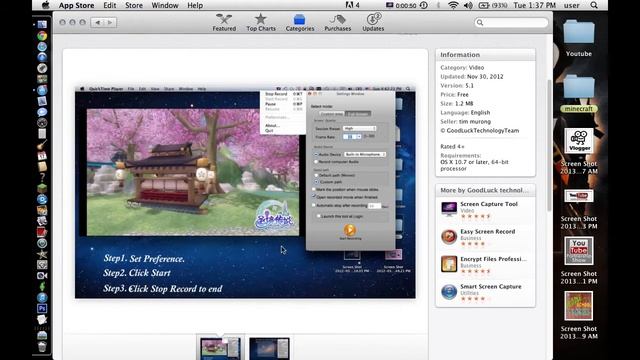Open the App Store menu
The height and width of the screenshot is (360, 640).
[x=76, y=5]
